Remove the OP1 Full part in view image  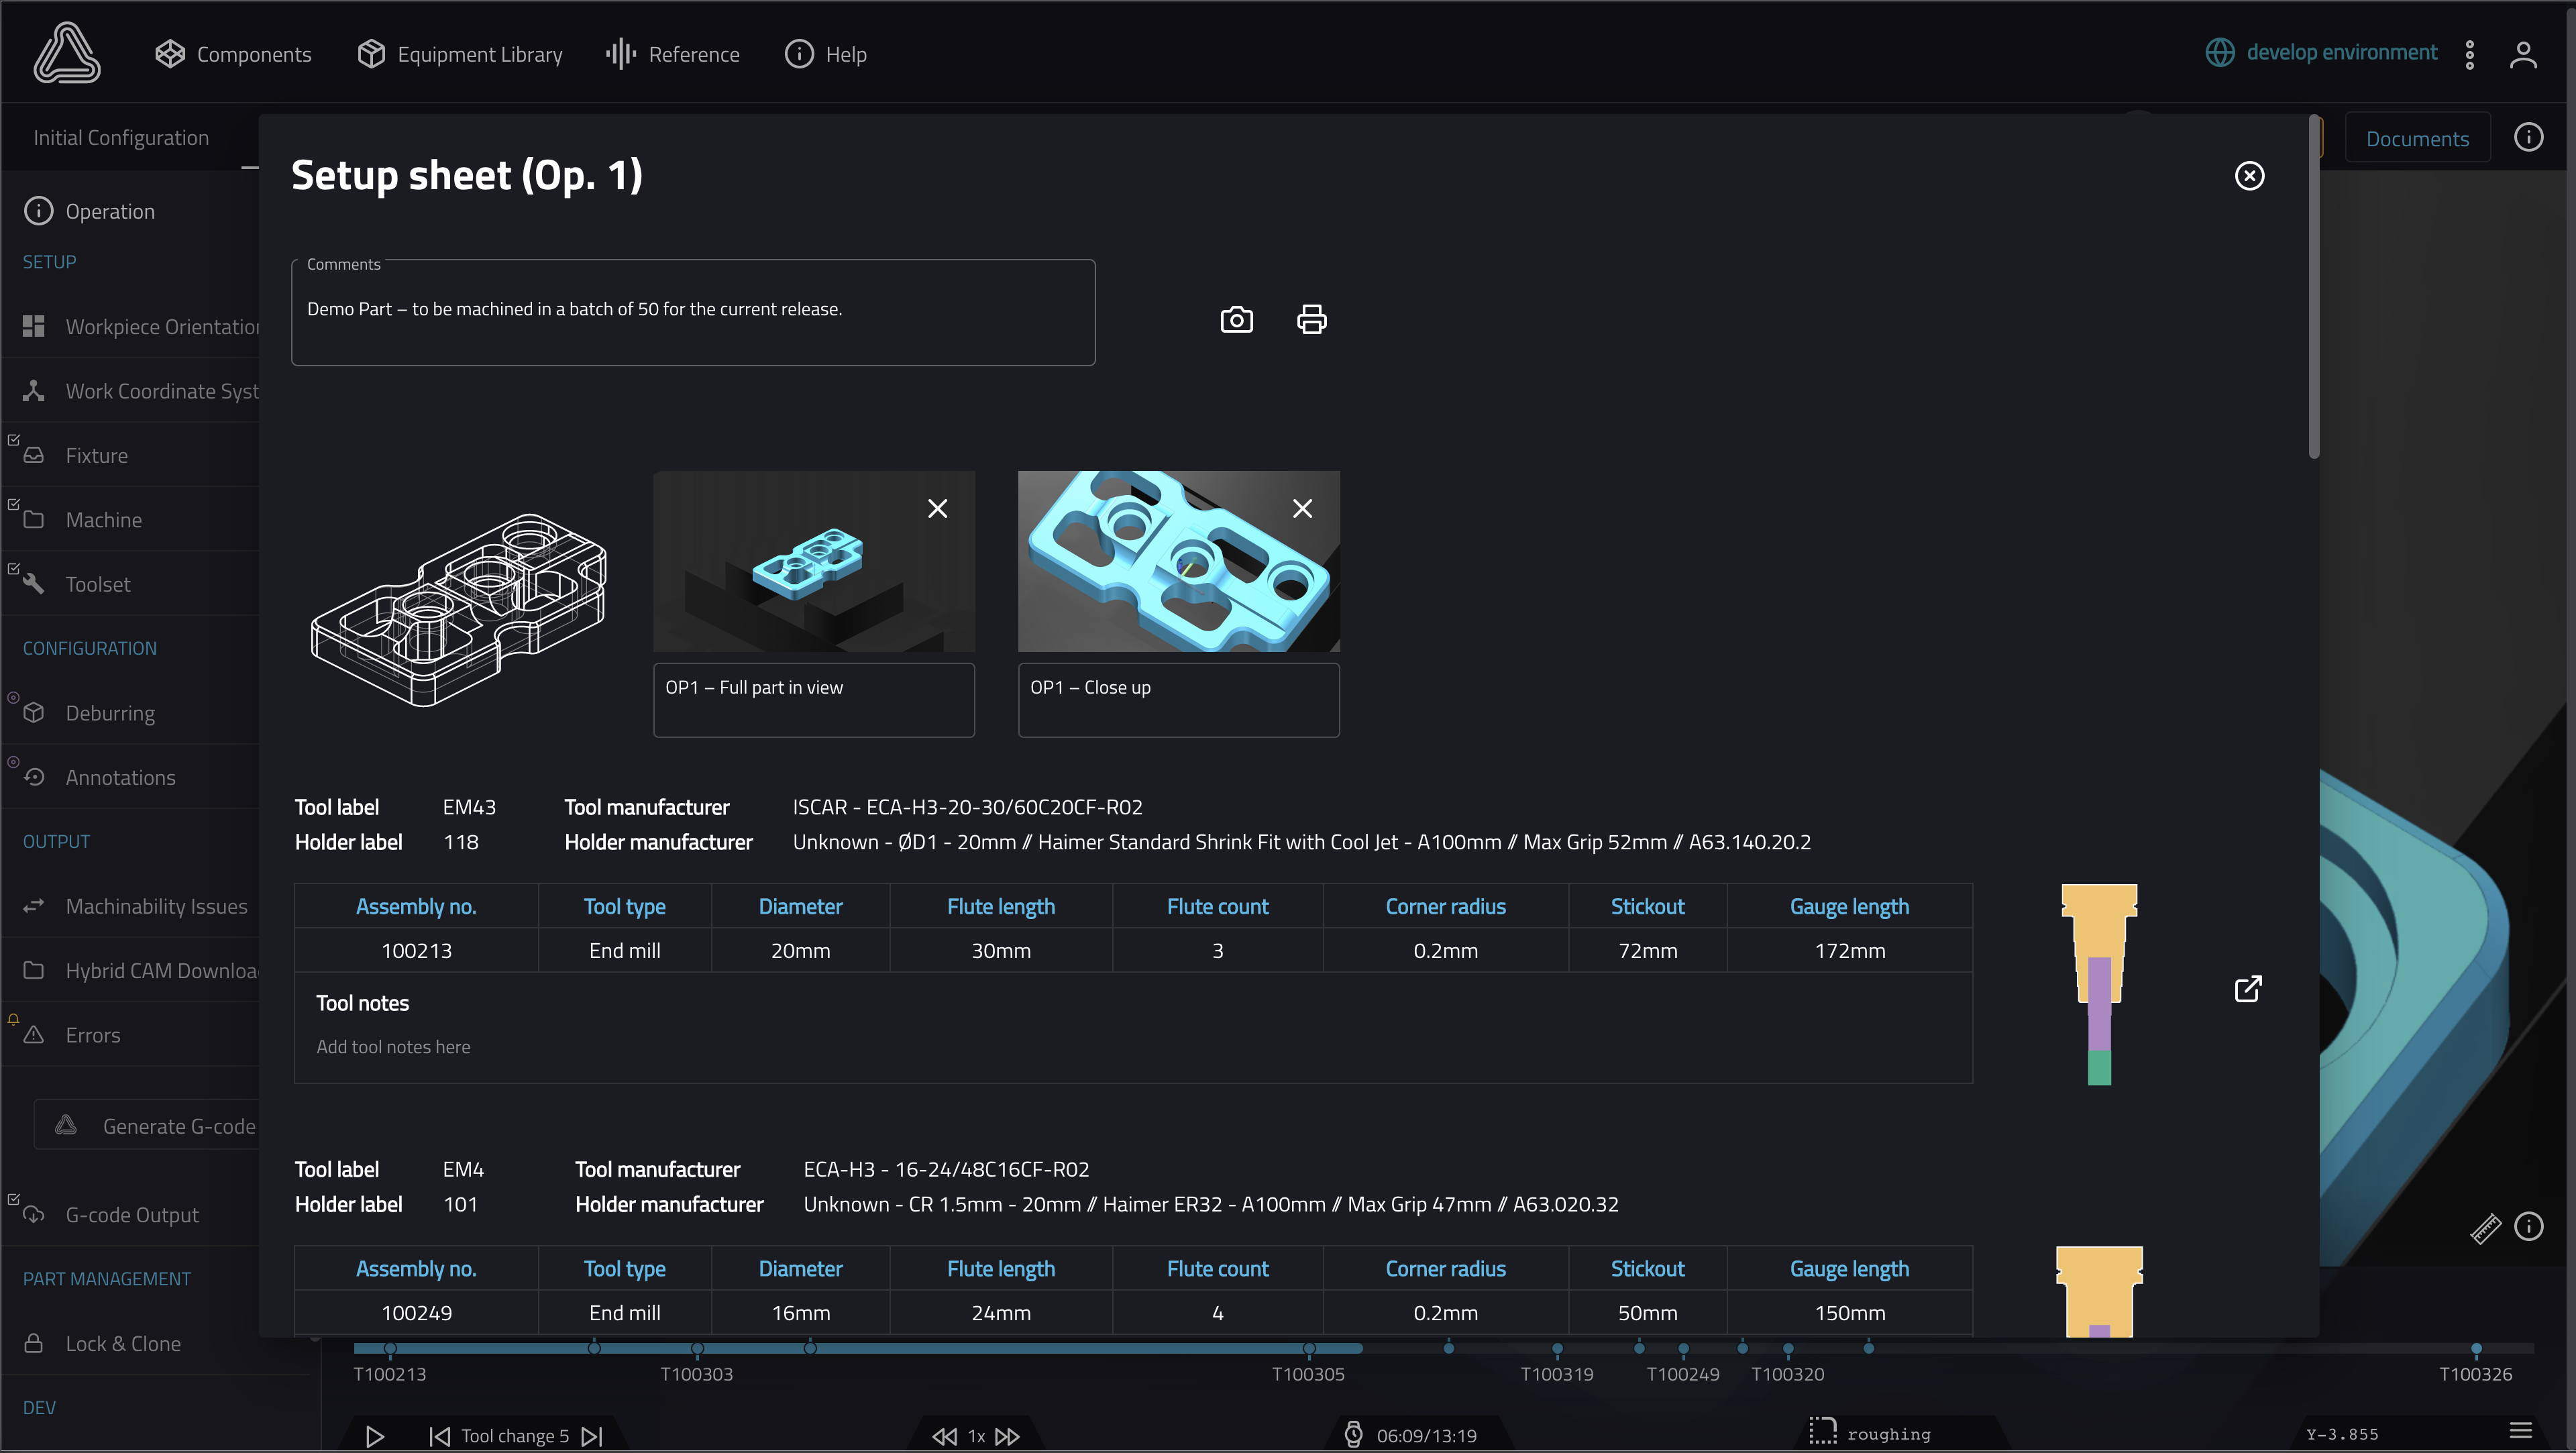937,509
